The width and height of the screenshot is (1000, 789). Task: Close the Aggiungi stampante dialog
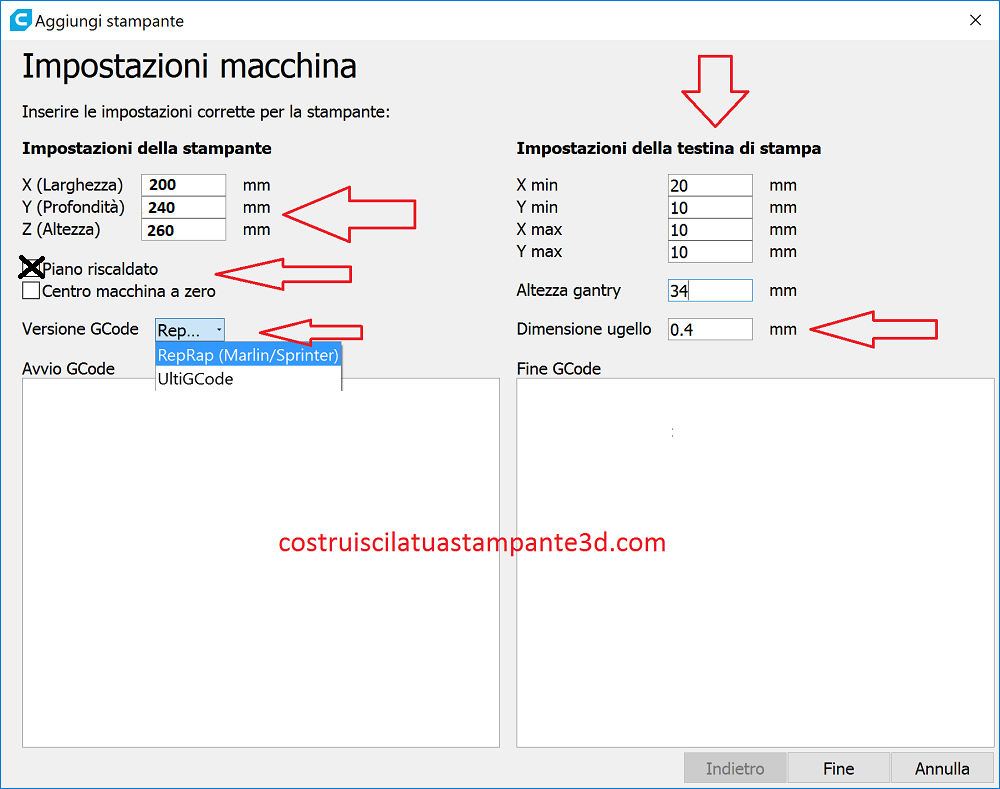(x=975, y=20)
